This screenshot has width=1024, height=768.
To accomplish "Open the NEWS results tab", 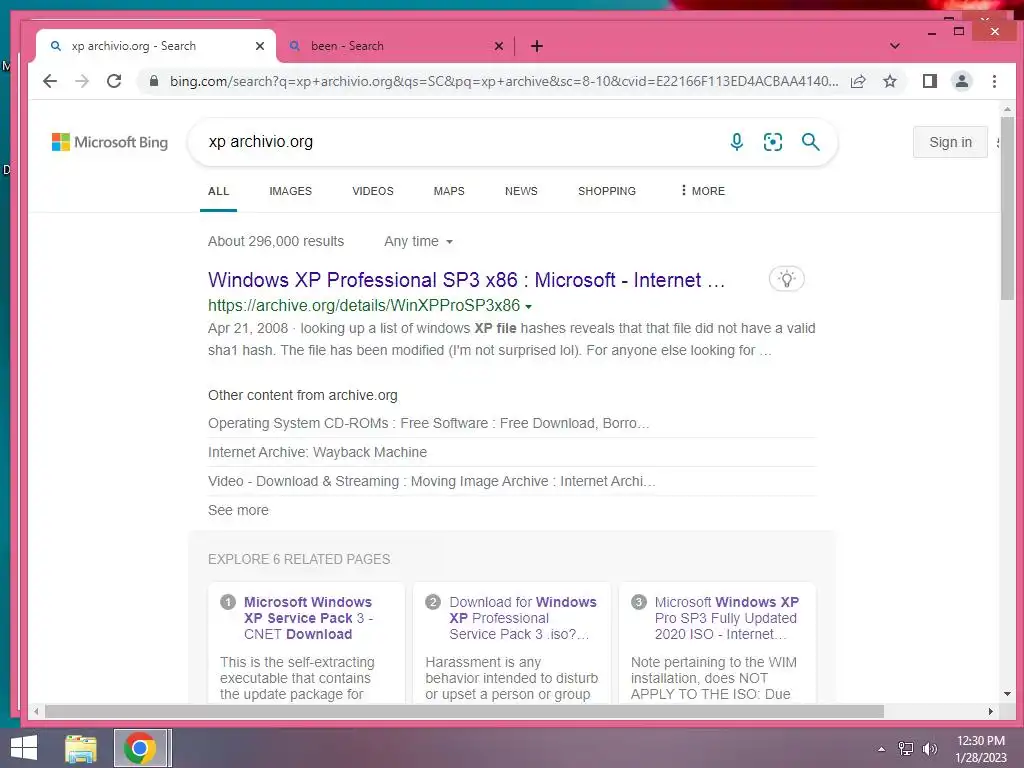I will [x=521, y=191].
